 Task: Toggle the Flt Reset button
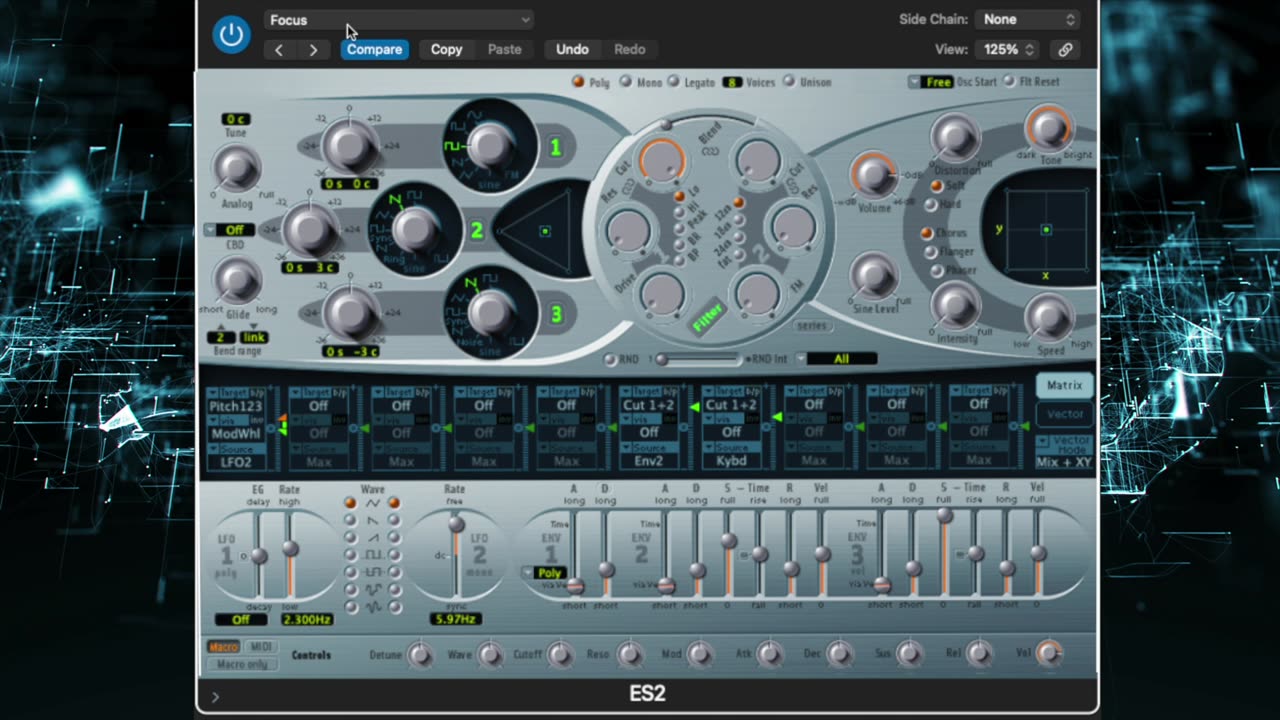coord(1009,82)
